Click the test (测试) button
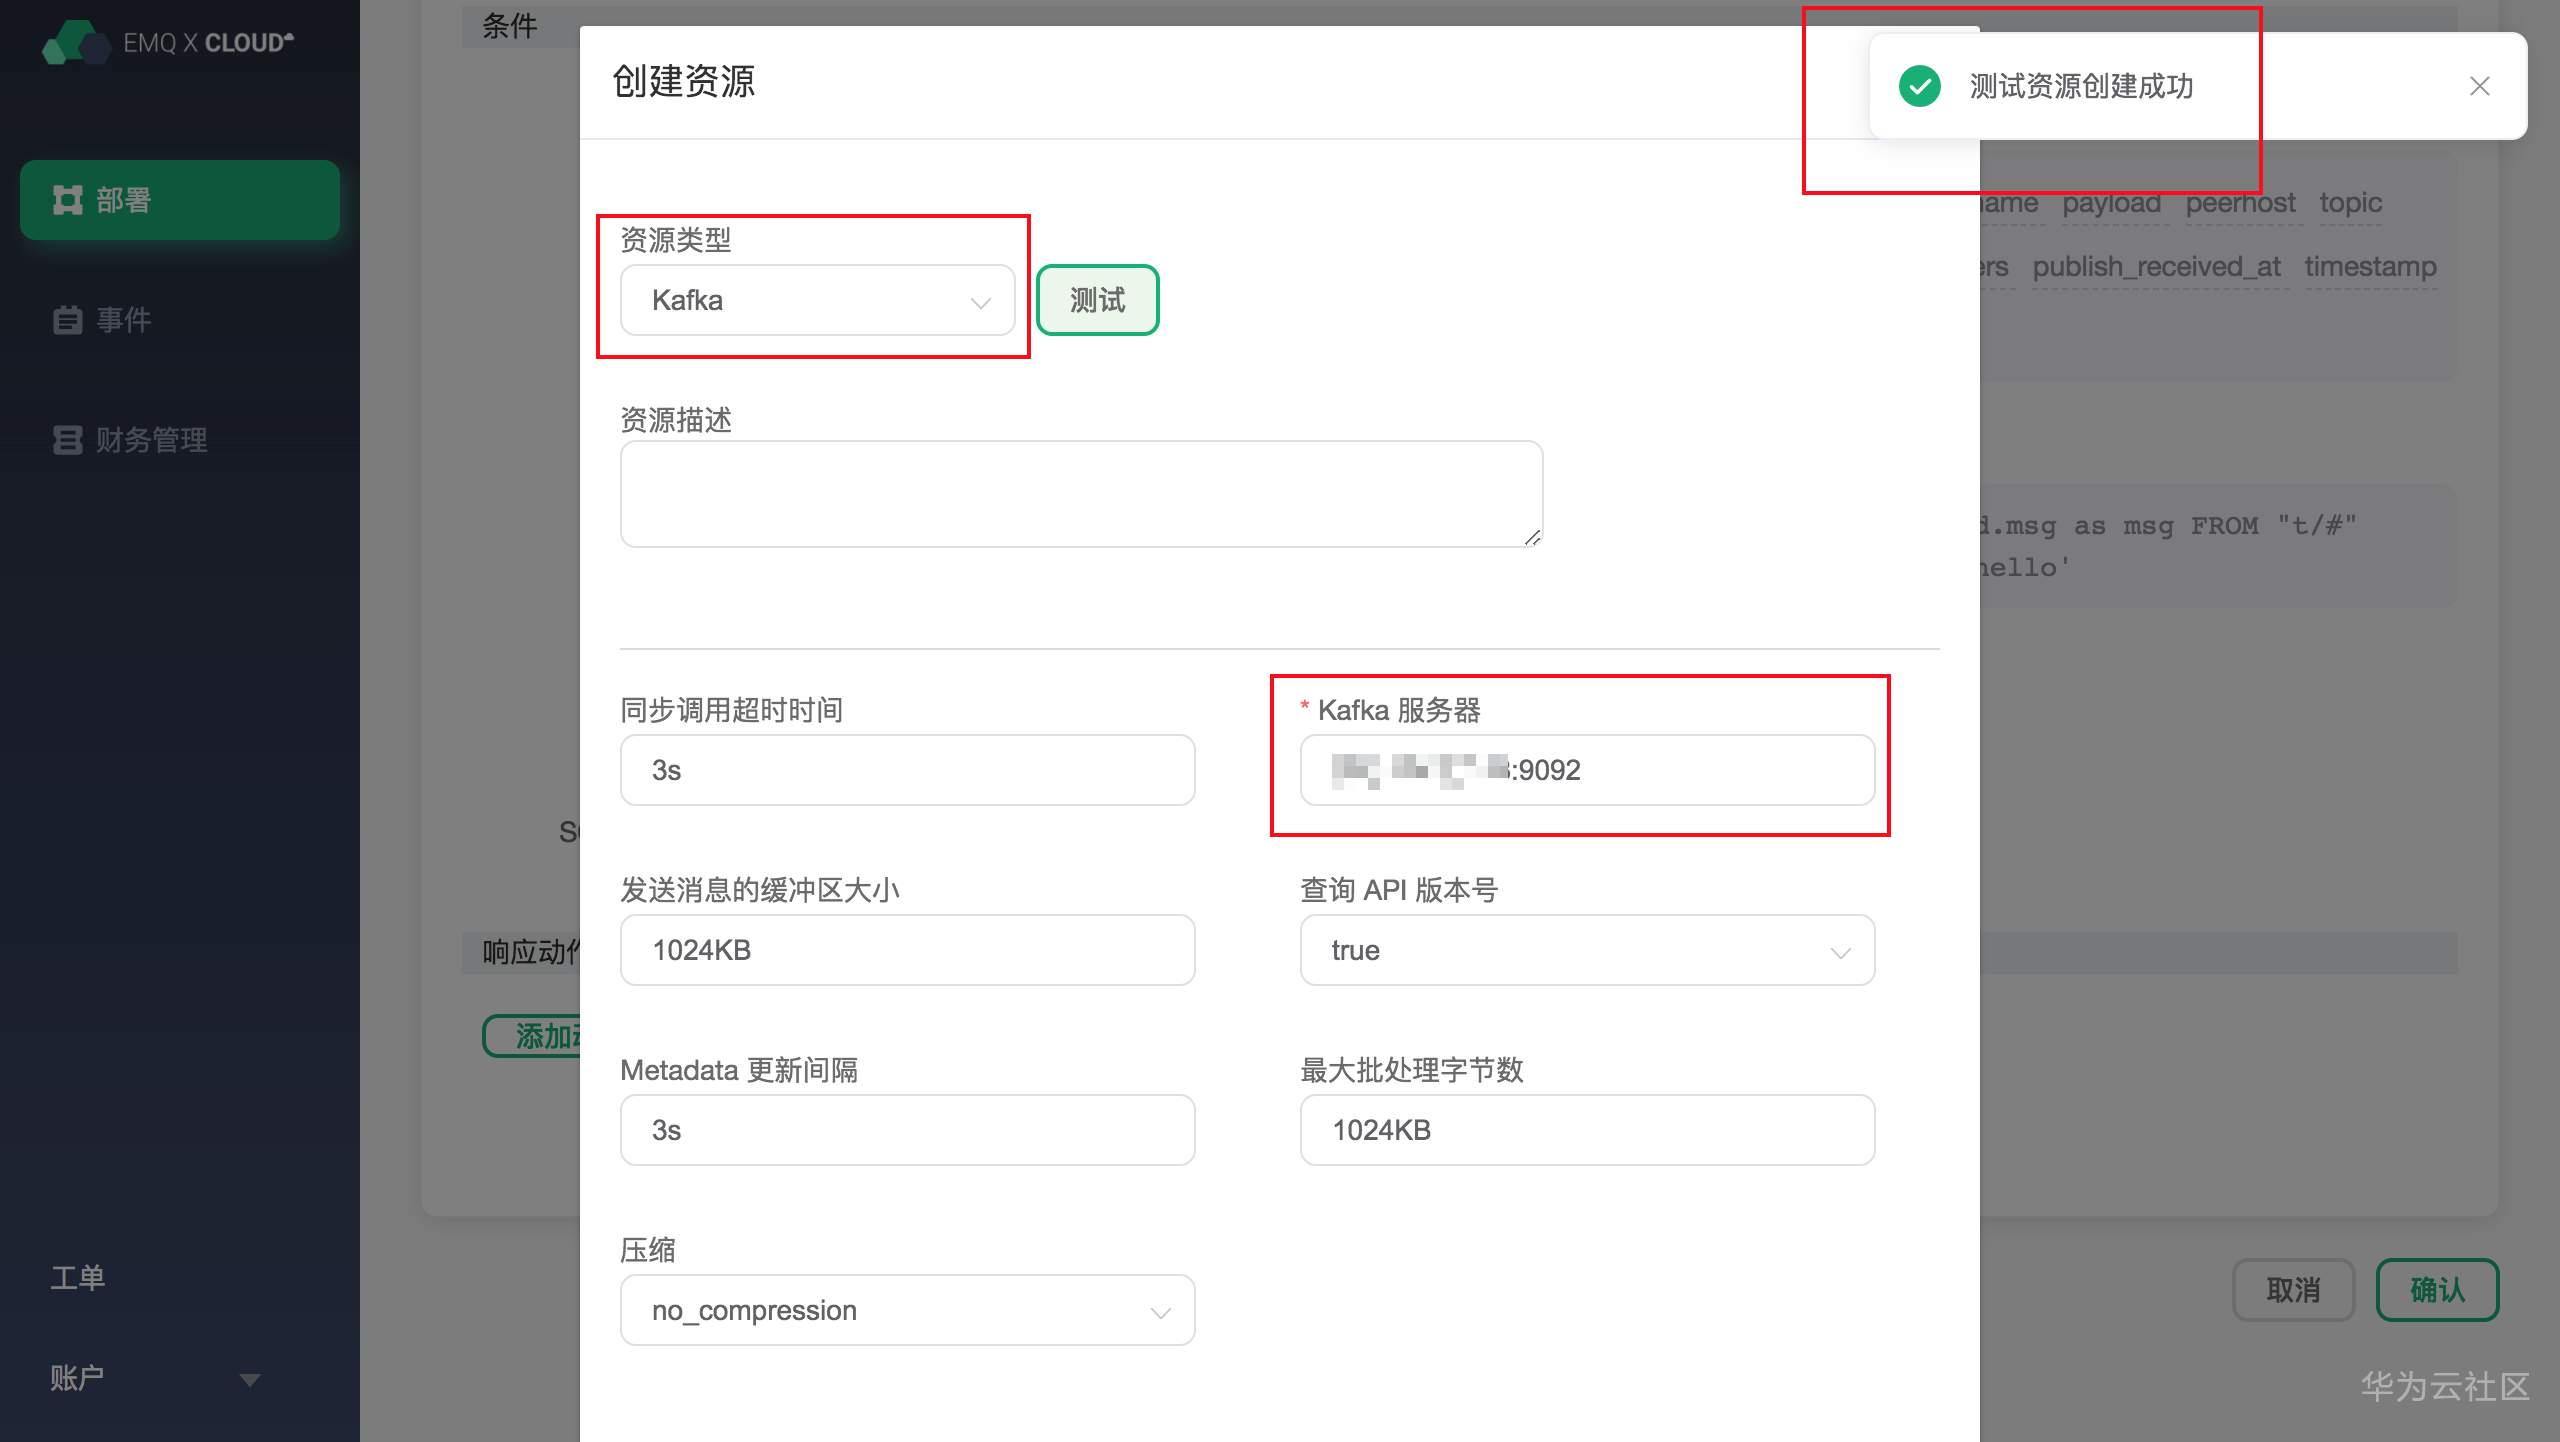Image resolution: width=2560 pixels, height=1442 pixels. pos(1097,300)
